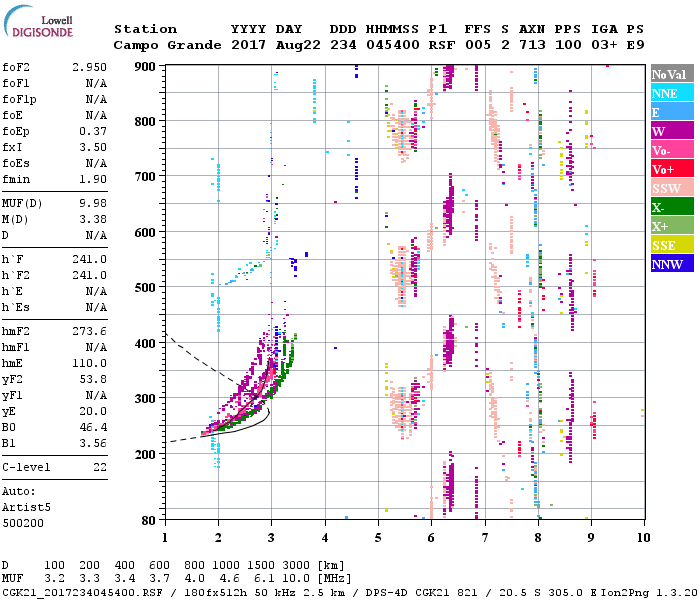Select the foF2 value 2.950
Screen dimensions: 700x600
[88, 65]
